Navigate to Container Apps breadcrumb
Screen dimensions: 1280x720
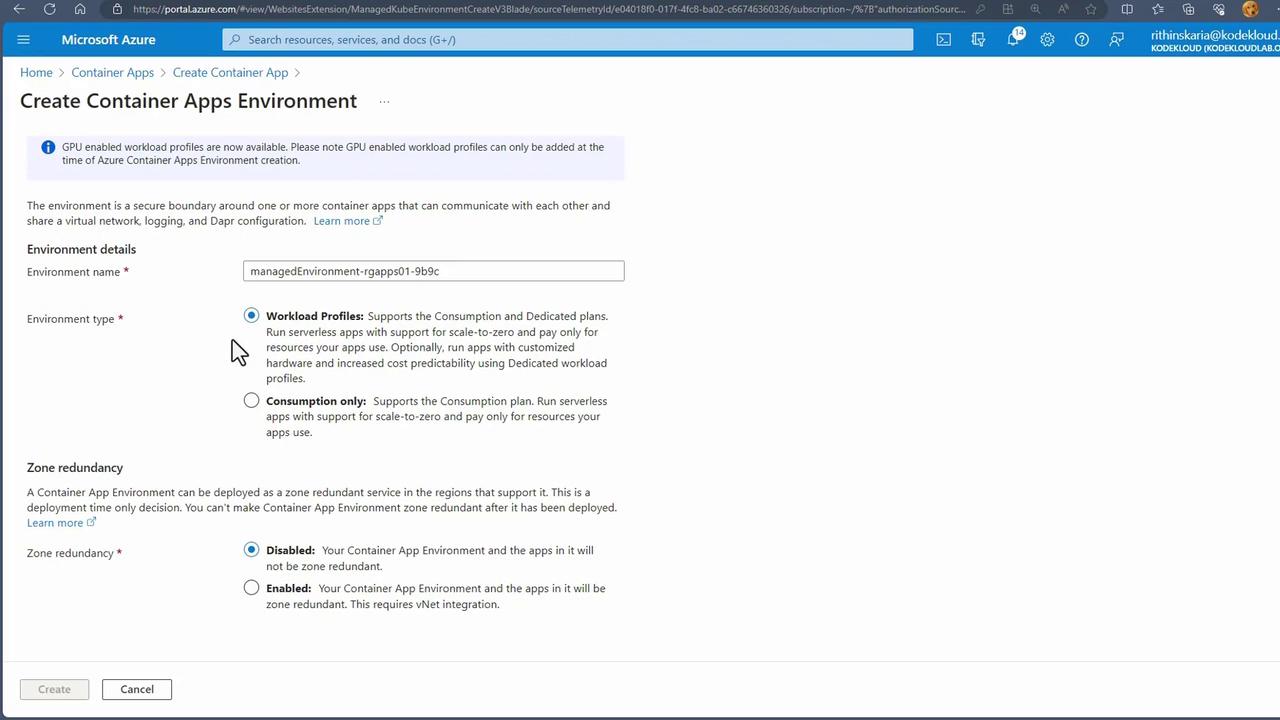[113, 72]
